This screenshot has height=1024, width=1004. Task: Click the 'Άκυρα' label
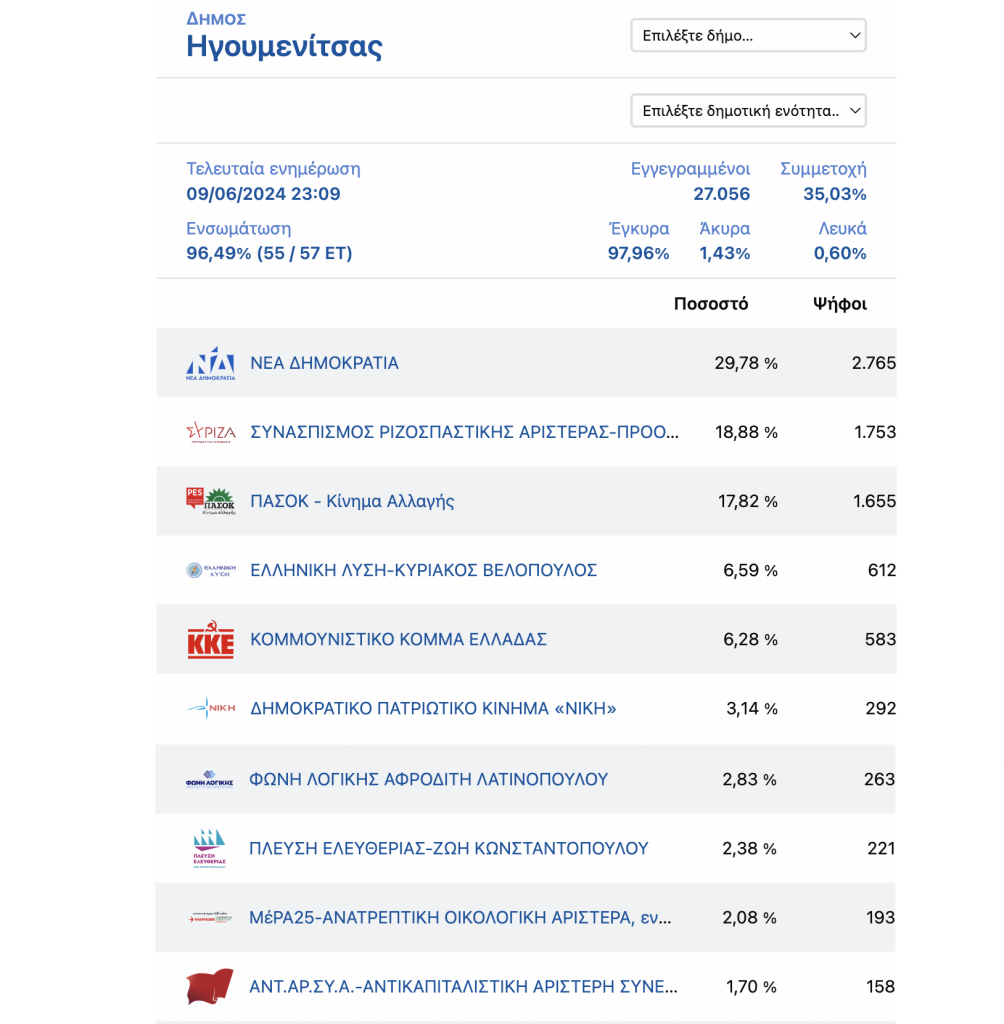[x=724, y=229]
